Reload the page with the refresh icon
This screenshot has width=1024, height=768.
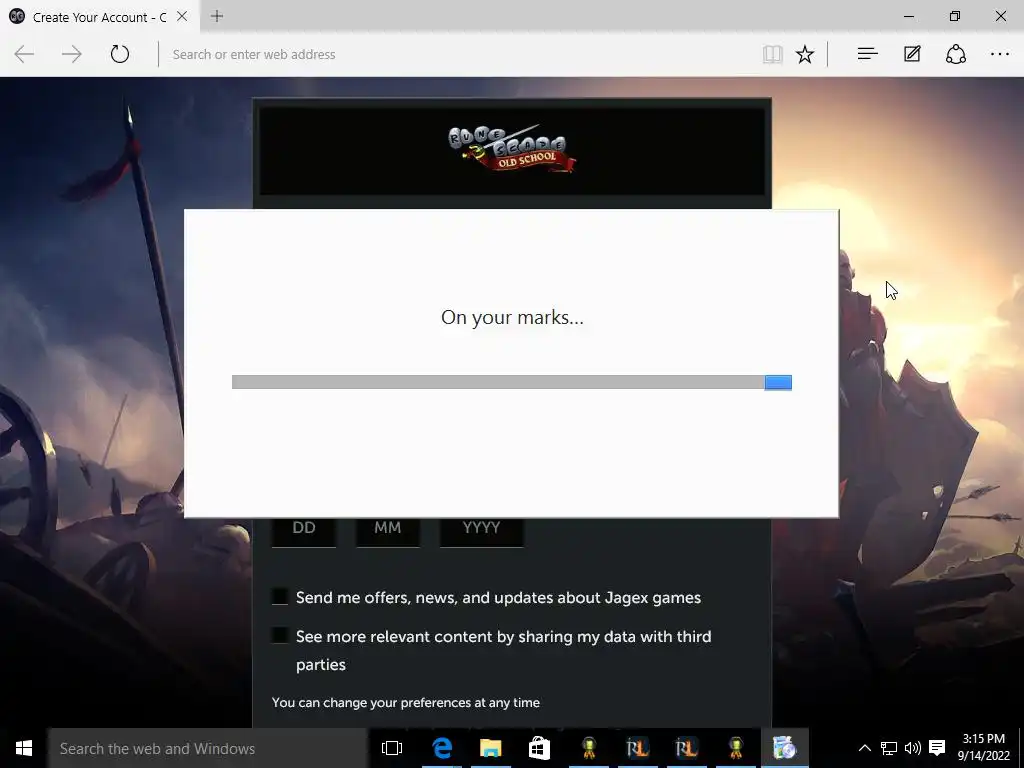pyautogui.click(x=120, y=54)
